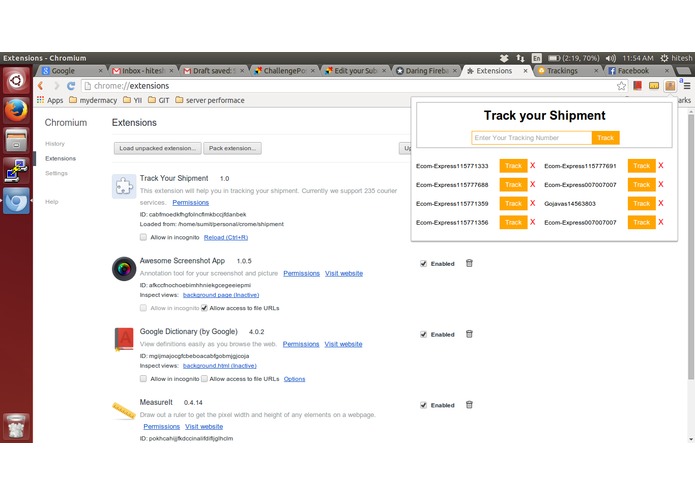Viewport: 695px width, 494px height.
Task: Switch to the Inbox Gmail tab
Action: 143,70
